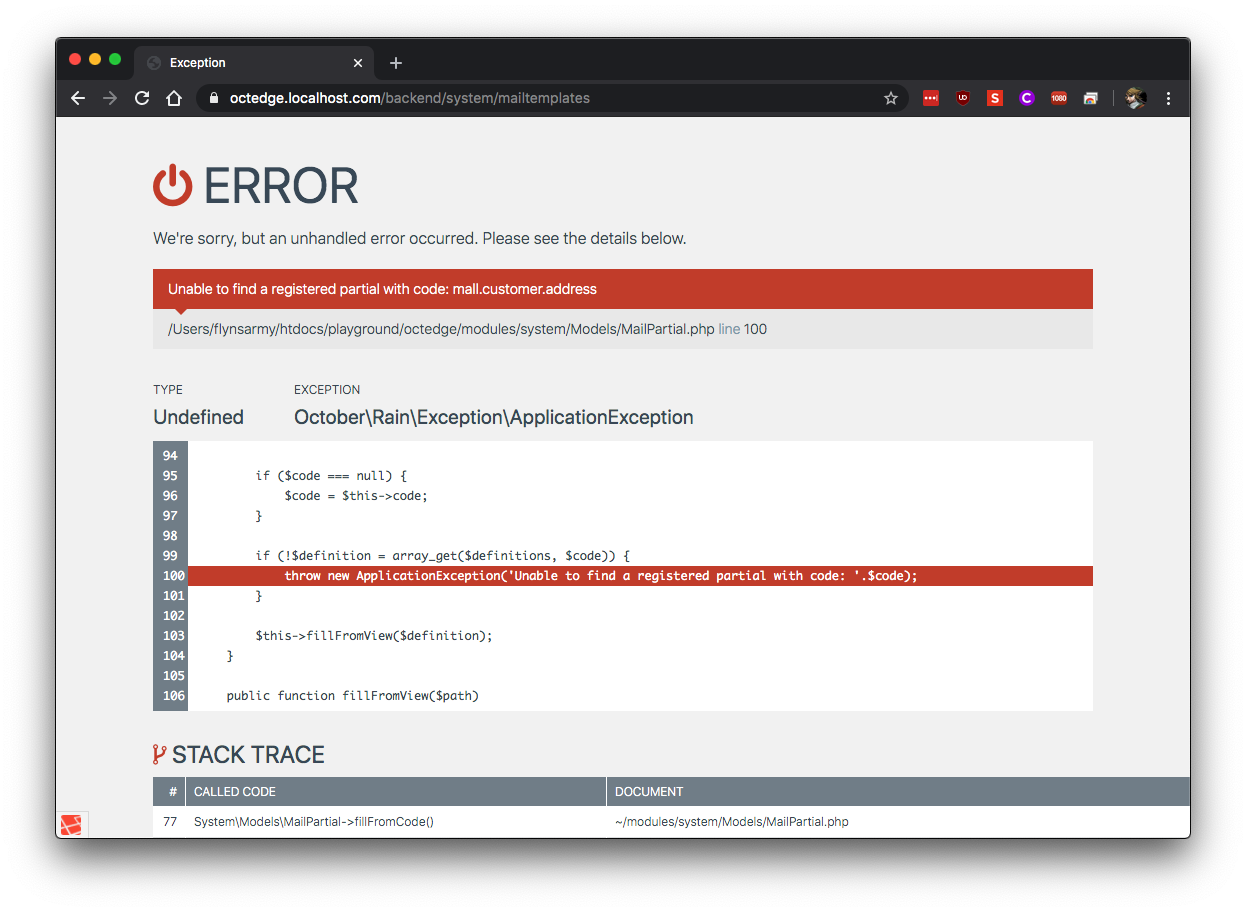The width and height of the screenshot is (1246, 912).
Task: Select the Exception browser tab
Action: coord(254,63)
